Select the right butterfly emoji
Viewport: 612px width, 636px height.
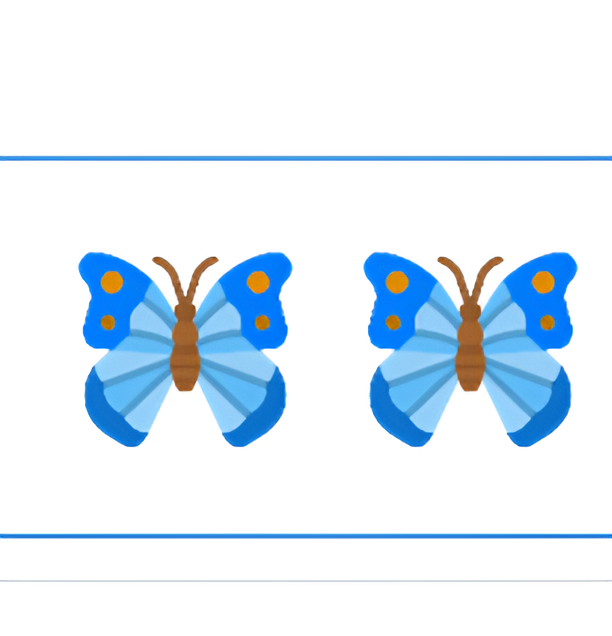pyautogui.click(x=470, y=350)
